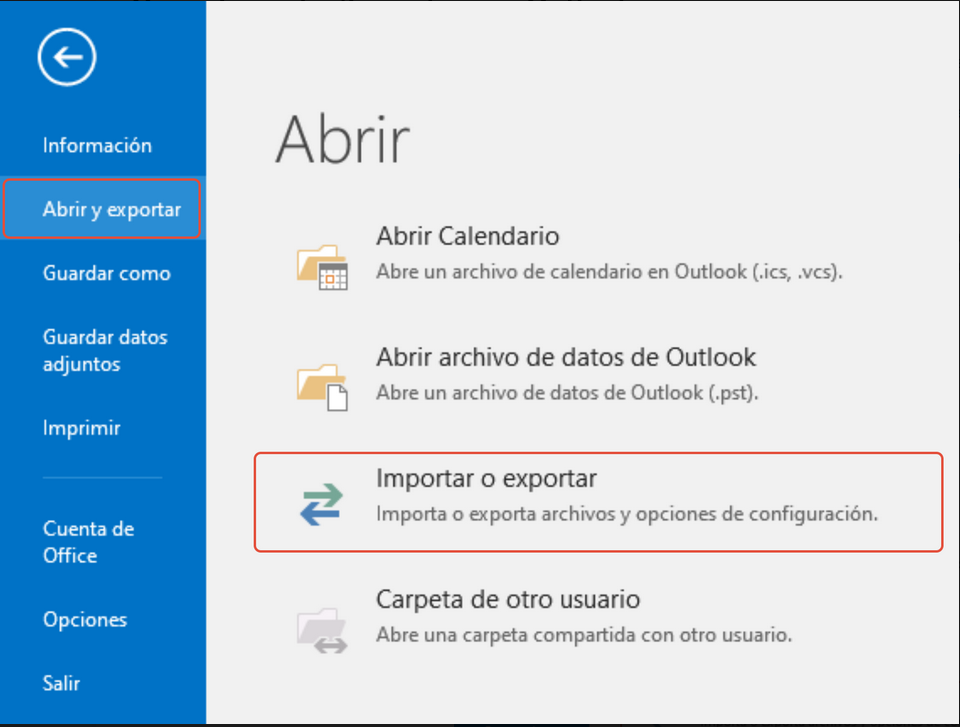Image resolution: width=960 pixels, height=727 pixels.
Task: Click description 'Abre una carpeta compartida'
Action: click(584, 635)
